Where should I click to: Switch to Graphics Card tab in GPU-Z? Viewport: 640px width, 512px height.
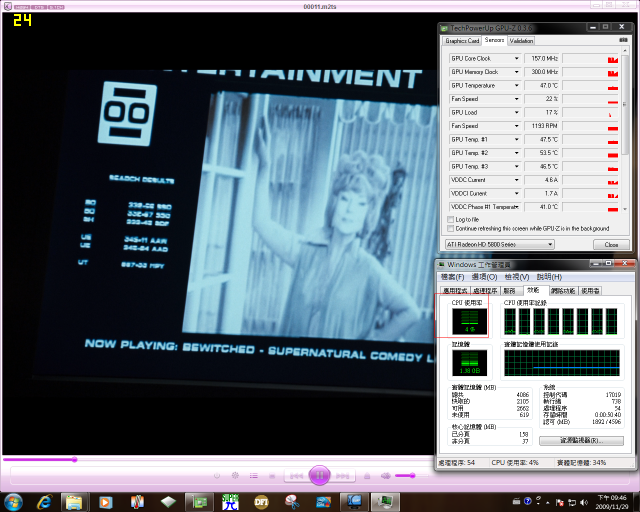[x=462, y=41]
